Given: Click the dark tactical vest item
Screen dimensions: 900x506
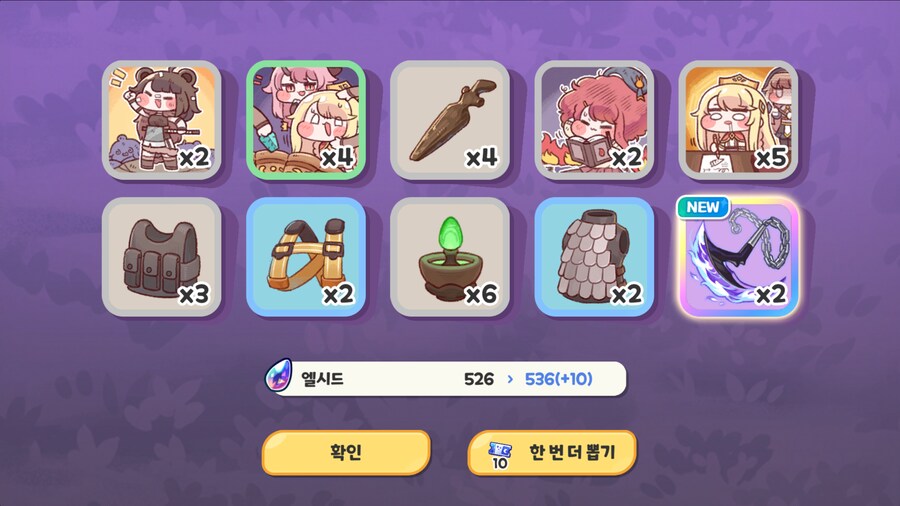Looking at the screenshot, I should (162, 257).
